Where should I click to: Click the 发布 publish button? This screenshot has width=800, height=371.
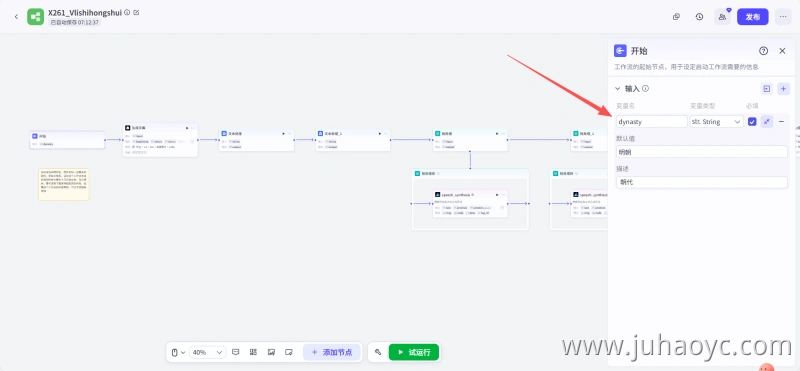pos(753,17)
